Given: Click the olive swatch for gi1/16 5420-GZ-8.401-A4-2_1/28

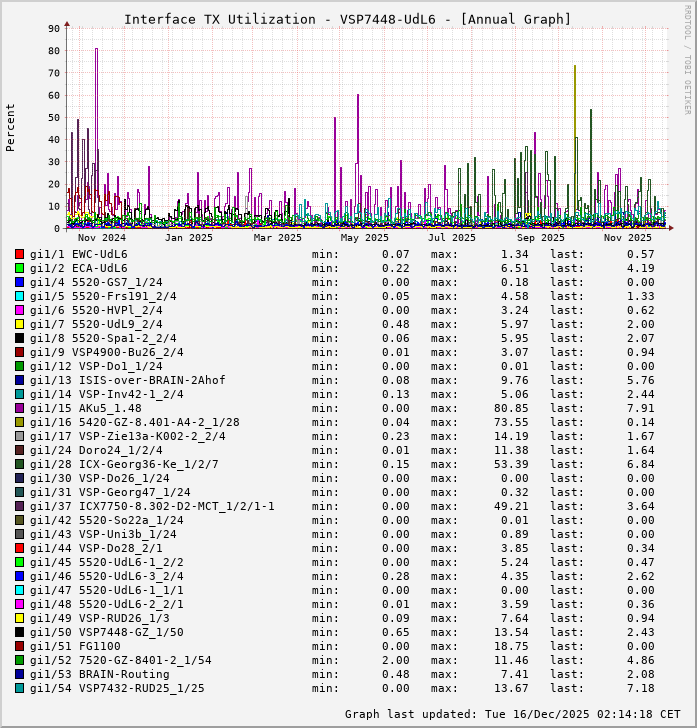Looking at the screenshot, I should [19, 422].
